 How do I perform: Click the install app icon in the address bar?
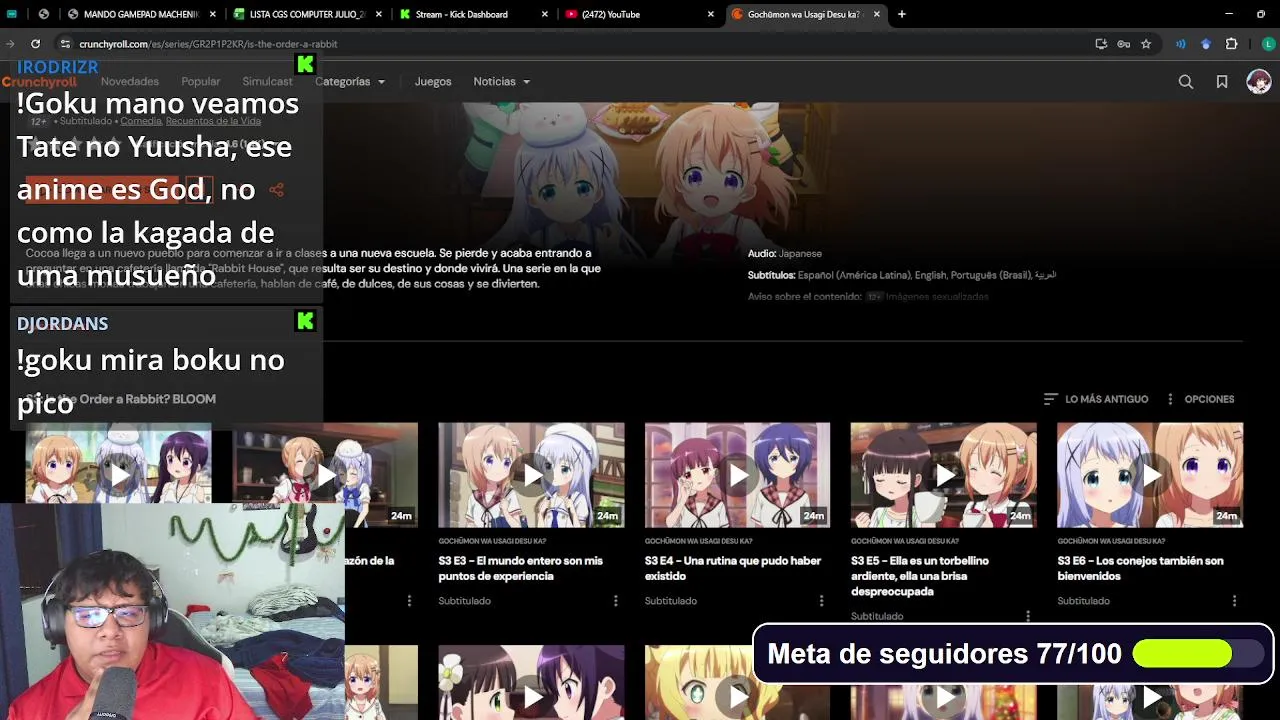[x=1101, y=44]
